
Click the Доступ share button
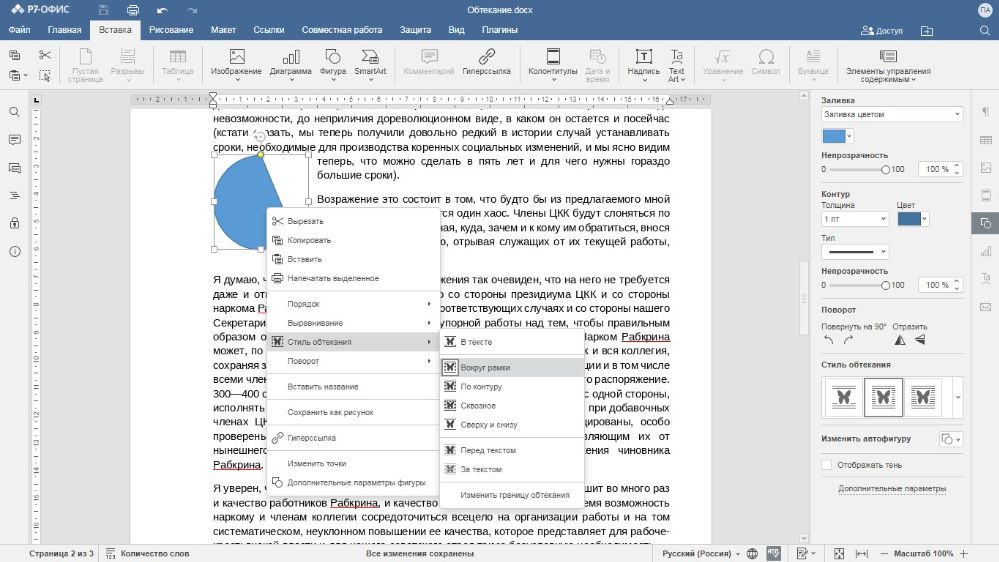(881, 30)
